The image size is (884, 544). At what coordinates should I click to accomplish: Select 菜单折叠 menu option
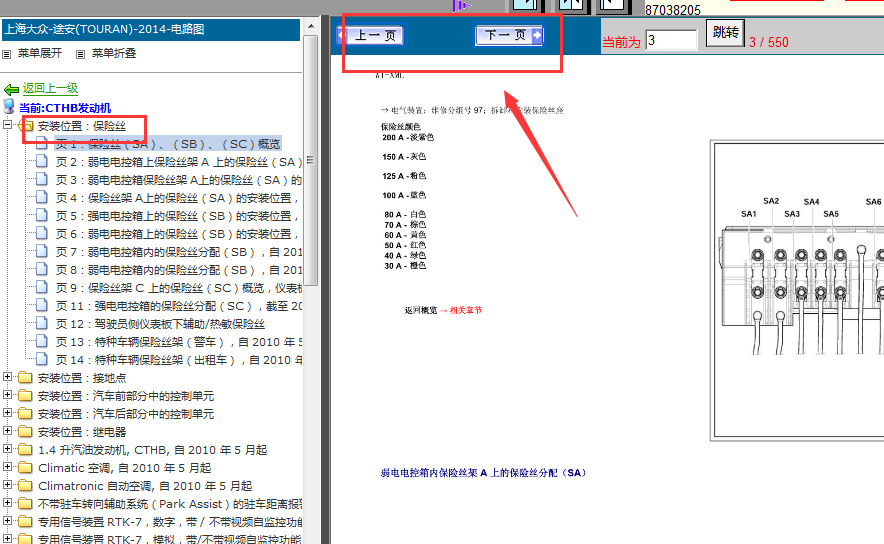pos(114,54)
